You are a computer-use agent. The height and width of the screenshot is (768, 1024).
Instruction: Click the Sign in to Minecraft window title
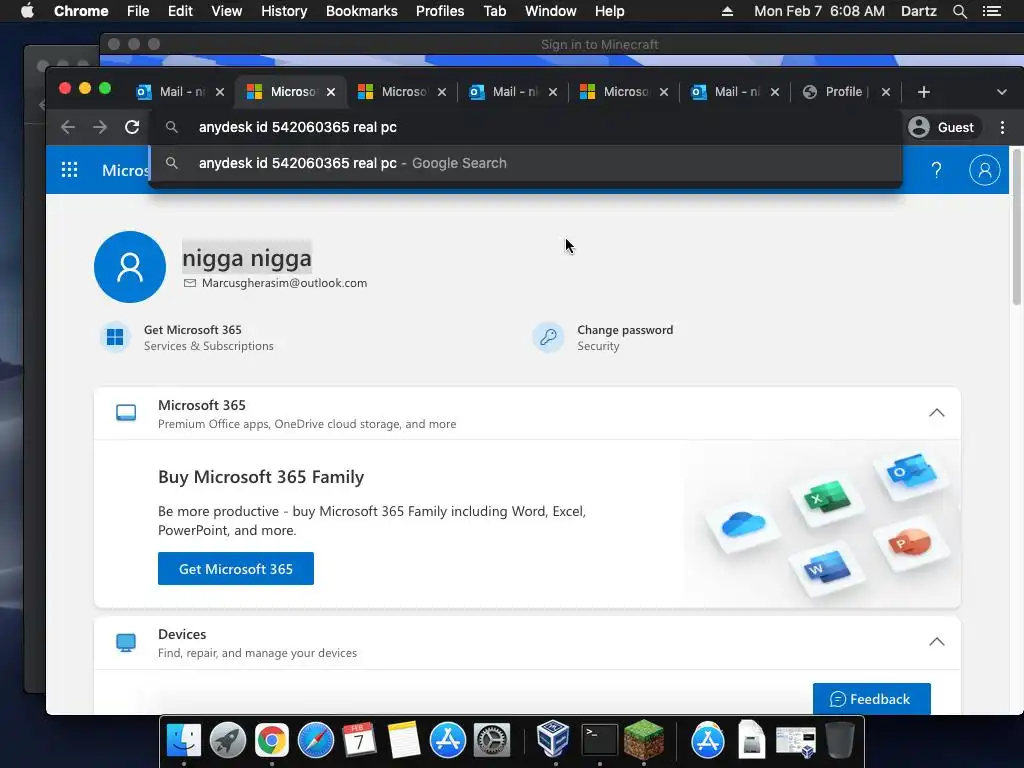pos(600,44)
